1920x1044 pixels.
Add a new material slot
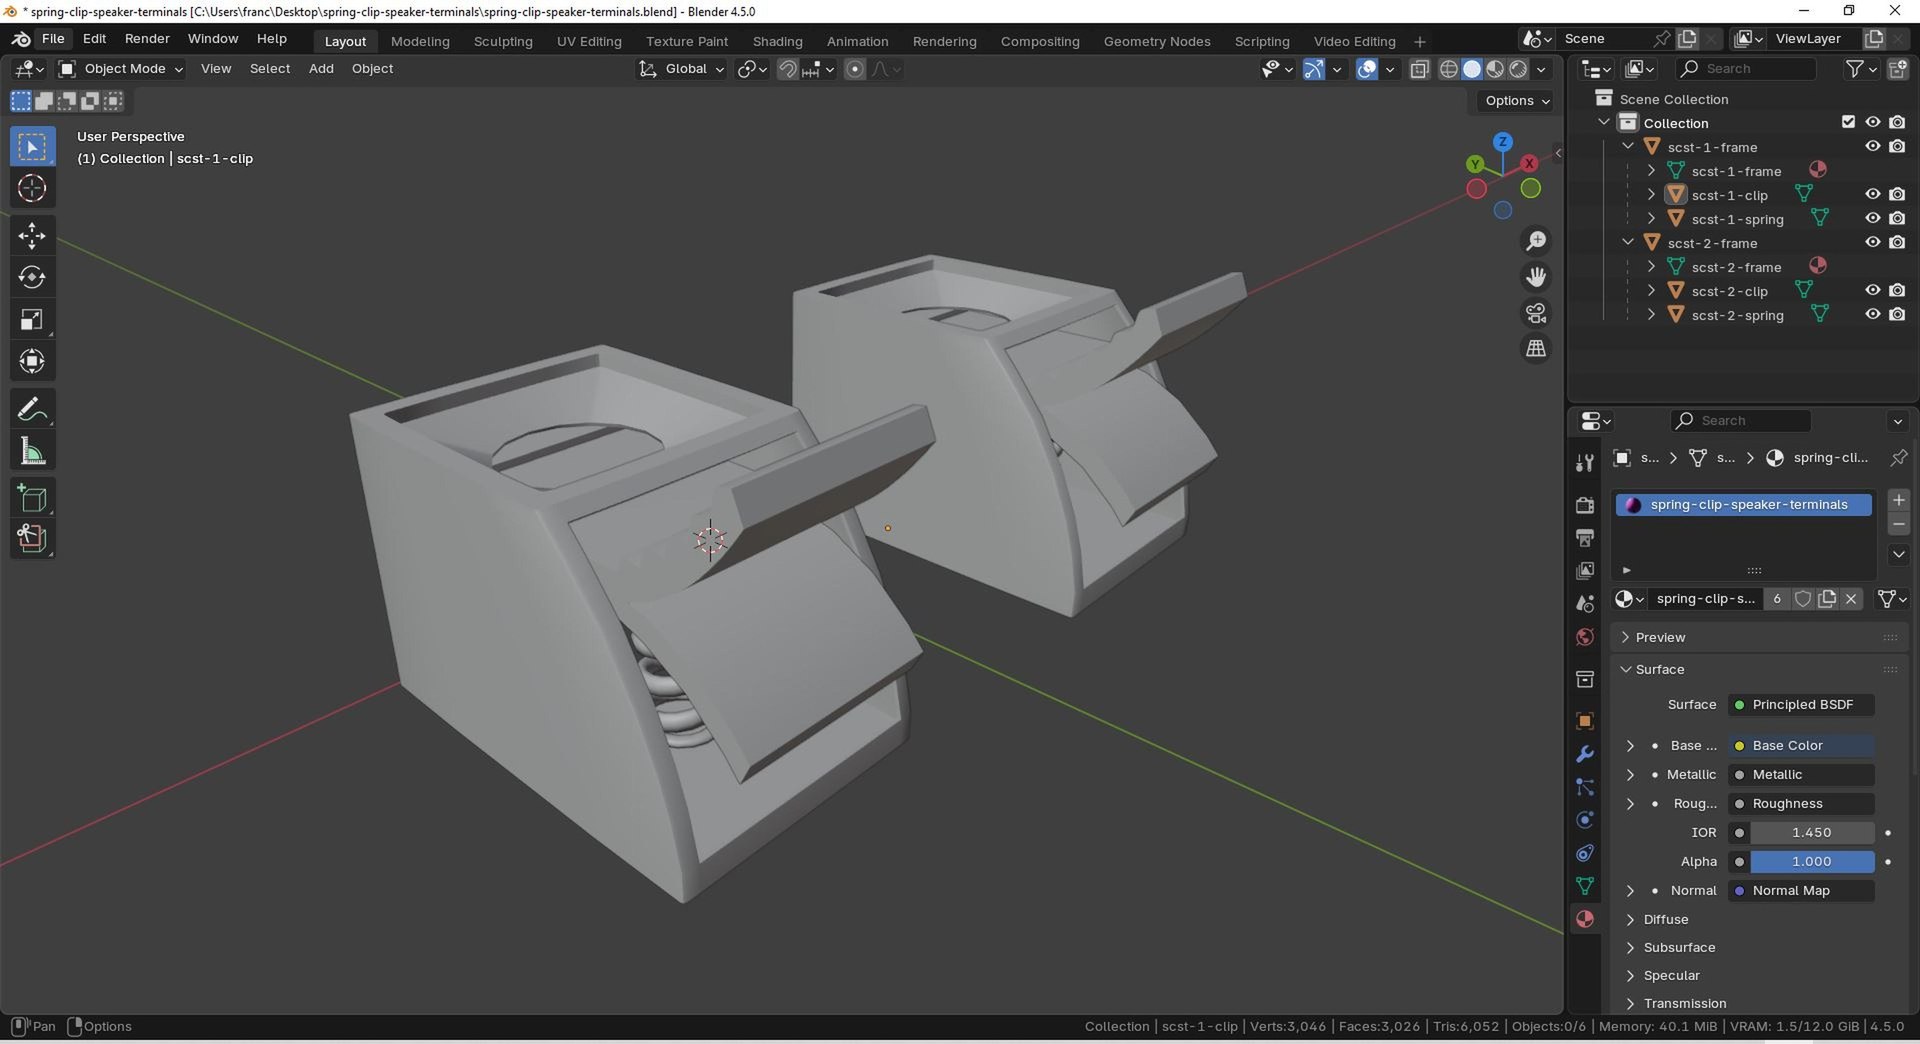tap(1898, 500)
